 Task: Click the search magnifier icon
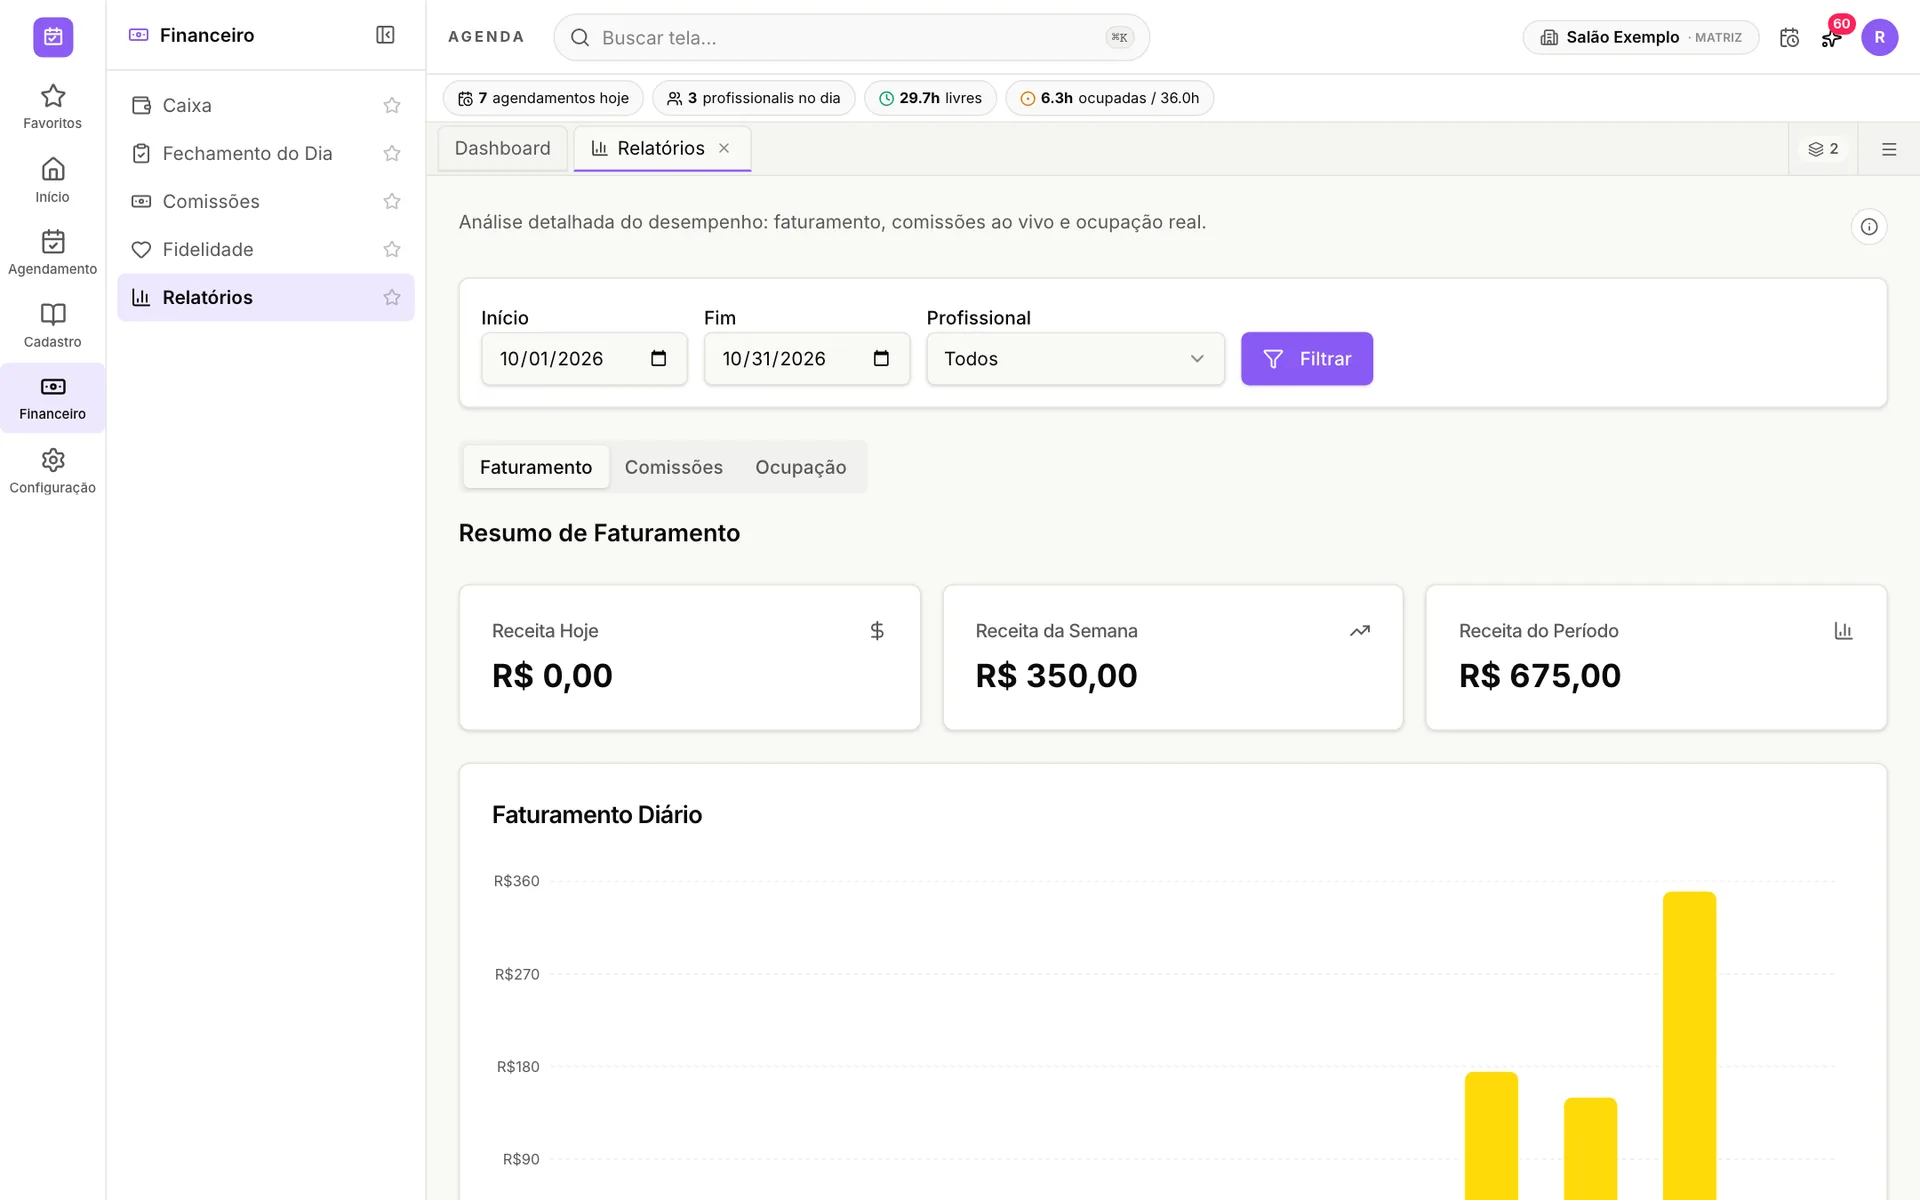pos(580,37)
